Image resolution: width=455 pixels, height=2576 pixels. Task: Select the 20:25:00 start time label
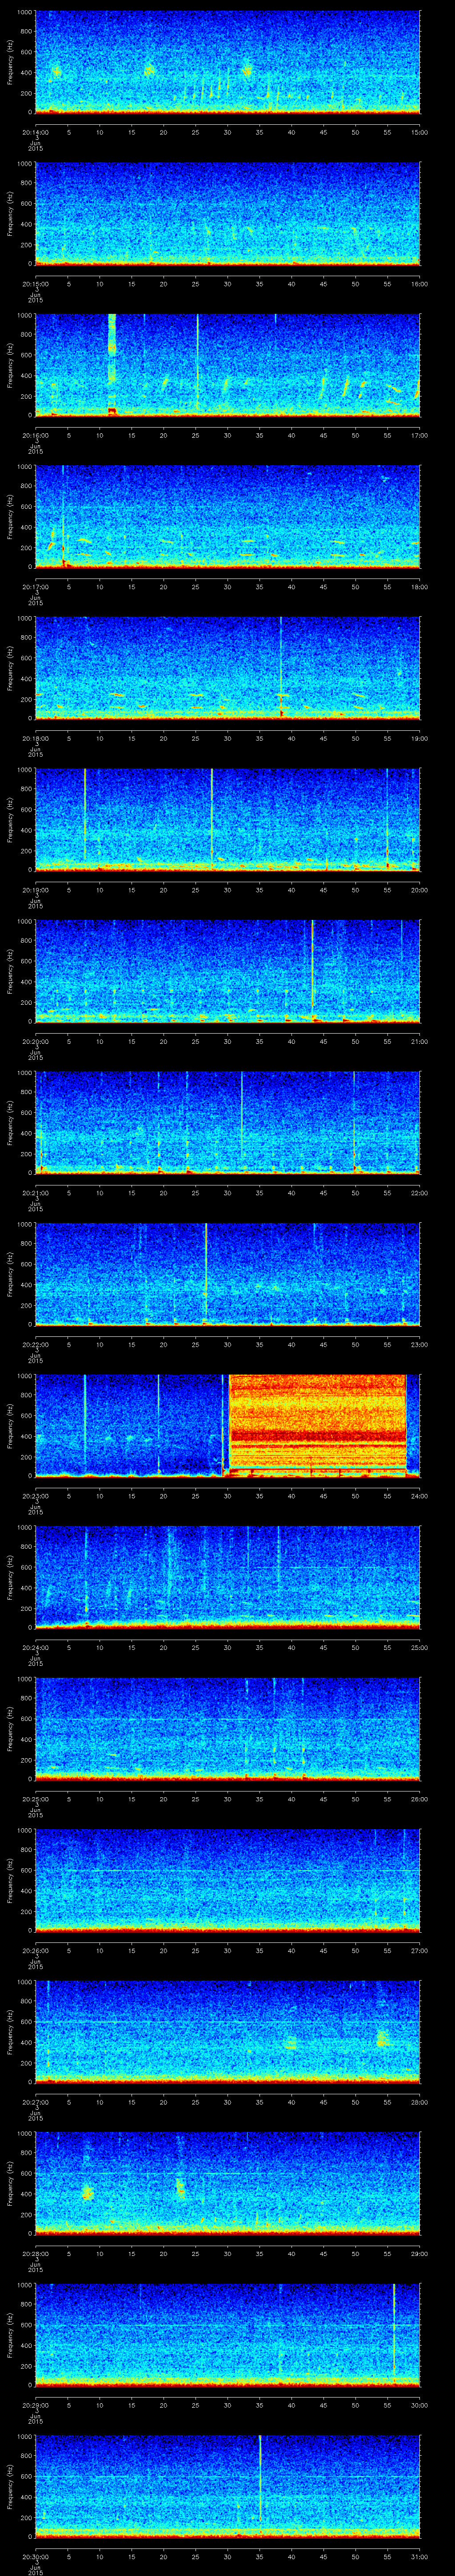pos(35,1799)
